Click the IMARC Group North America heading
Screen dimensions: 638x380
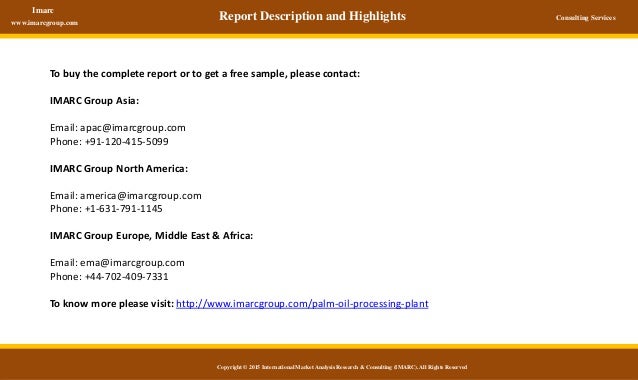tap(119, 168)
